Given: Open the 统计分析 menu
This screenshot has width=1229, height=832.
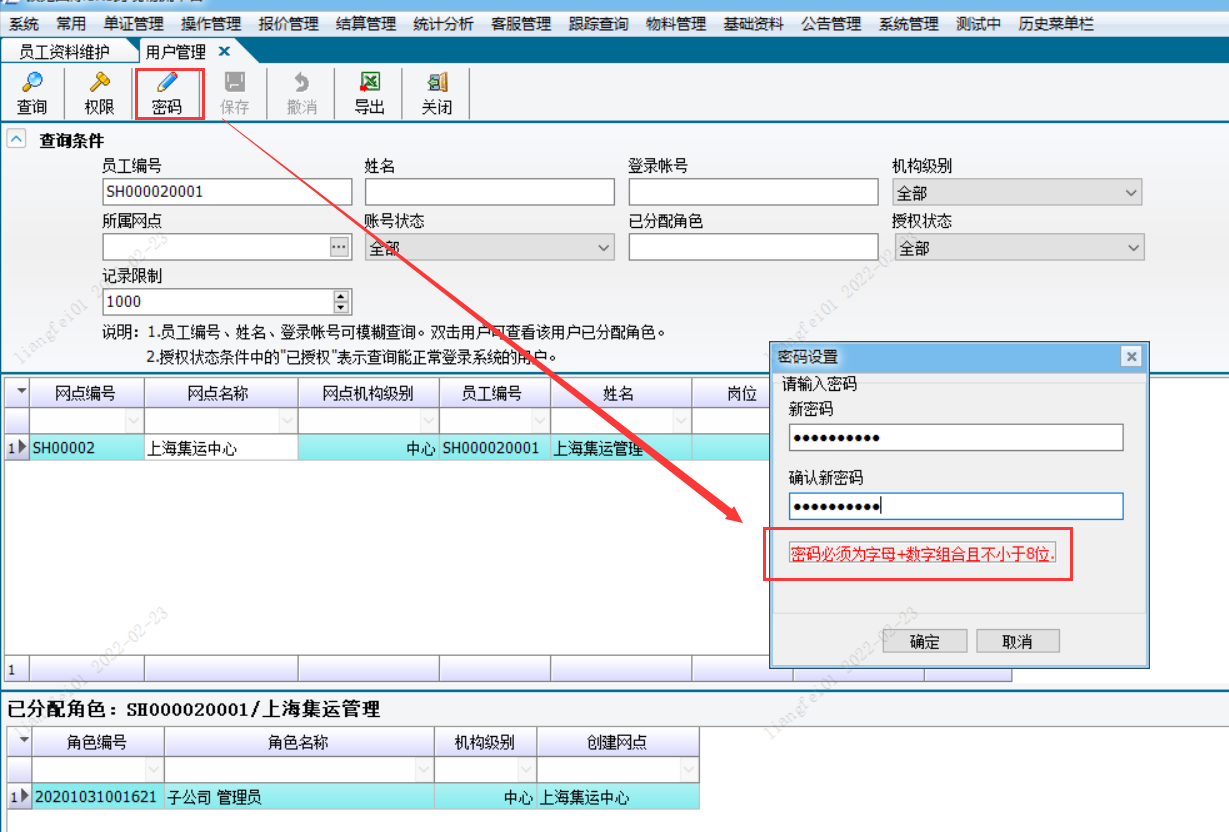Looking at the screenshot, I should click(444, 23).
